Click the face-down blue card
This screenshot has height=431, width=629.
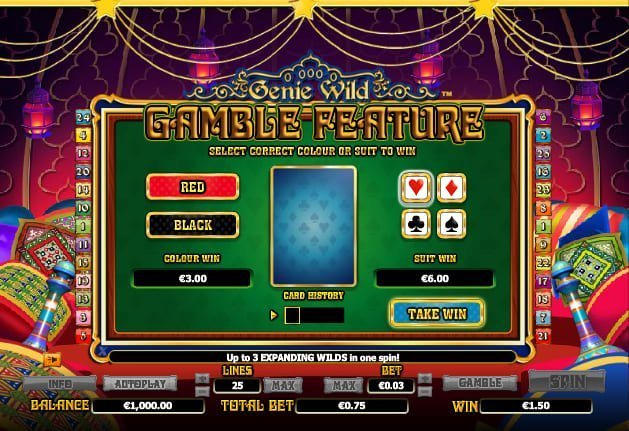click(x=314, y=226)
